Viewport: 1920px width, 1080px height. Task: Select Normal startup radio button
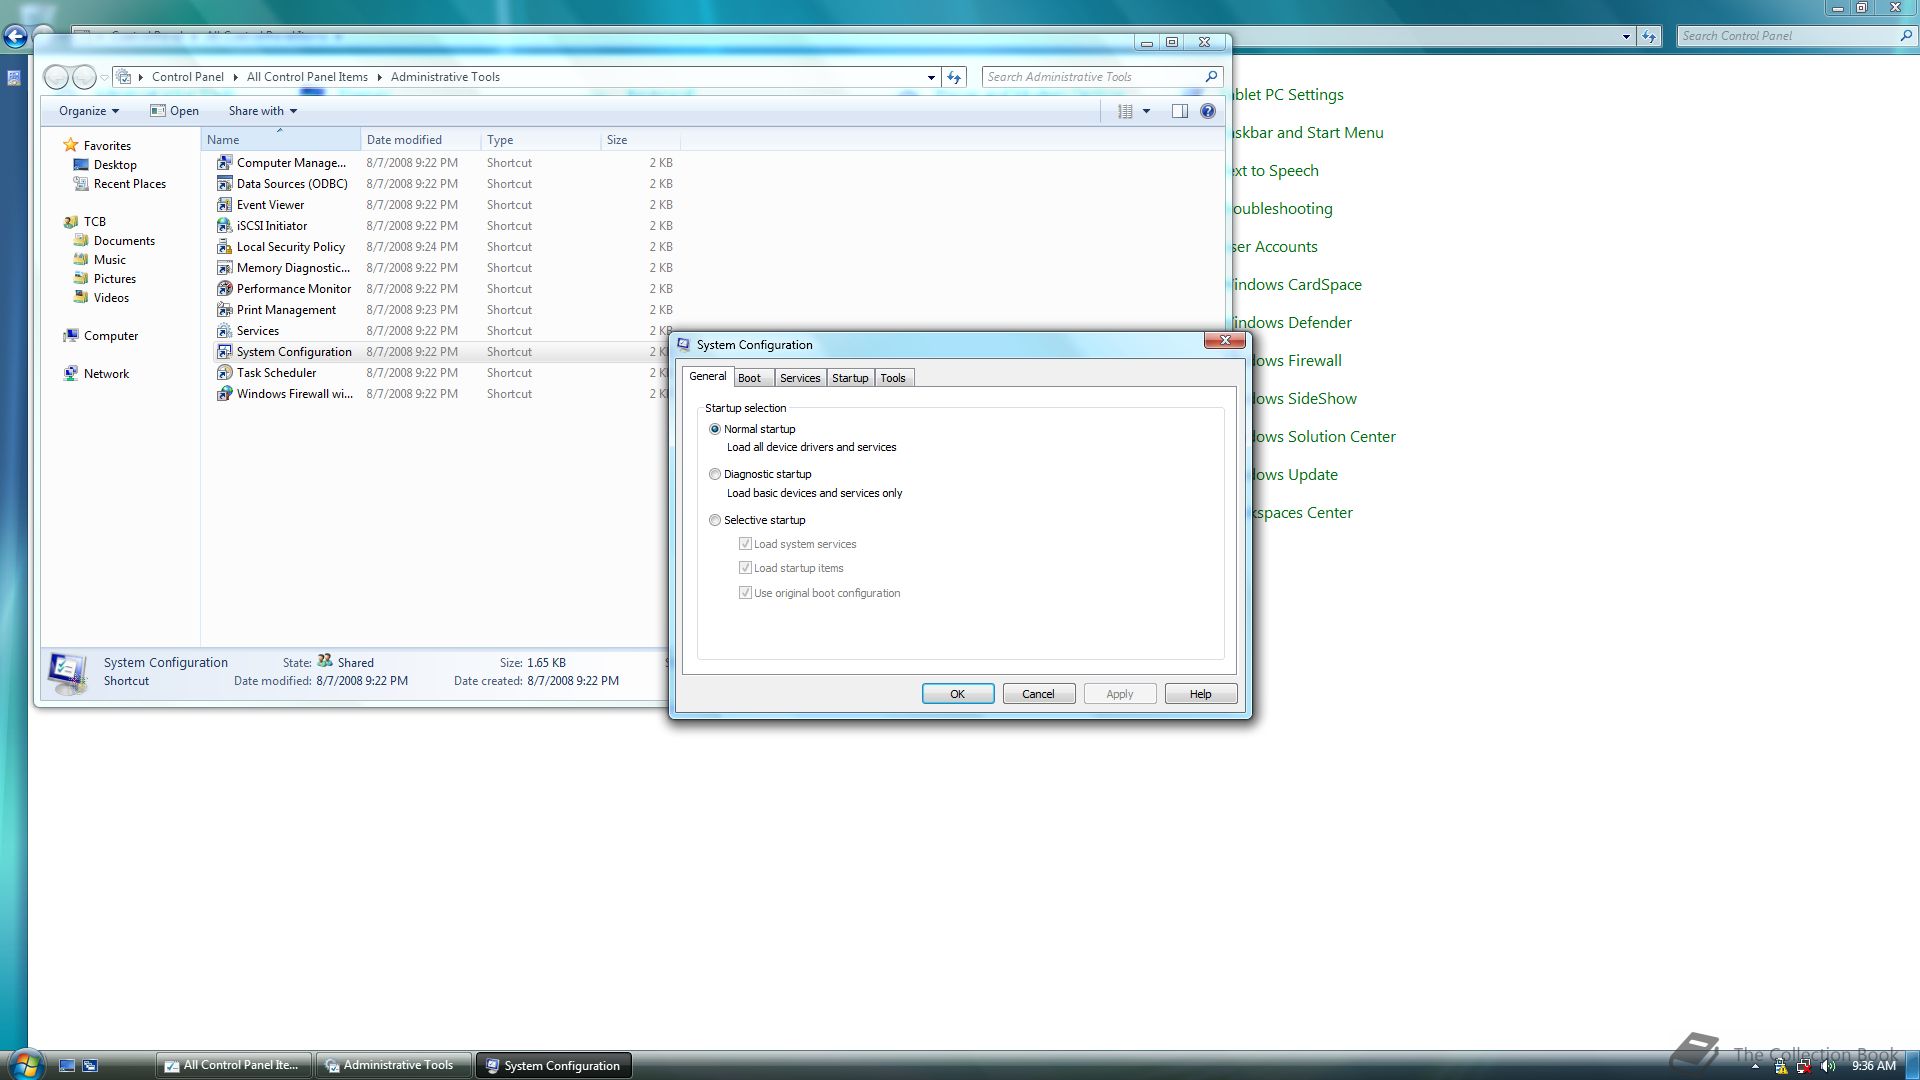[715, 429]
